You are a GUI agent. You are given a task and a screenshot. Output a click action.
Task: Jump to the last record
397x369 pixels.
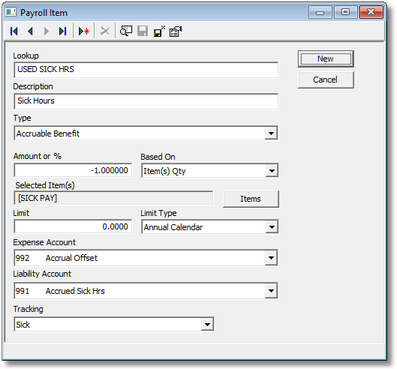pyautogui.click(x=62, y=31)
